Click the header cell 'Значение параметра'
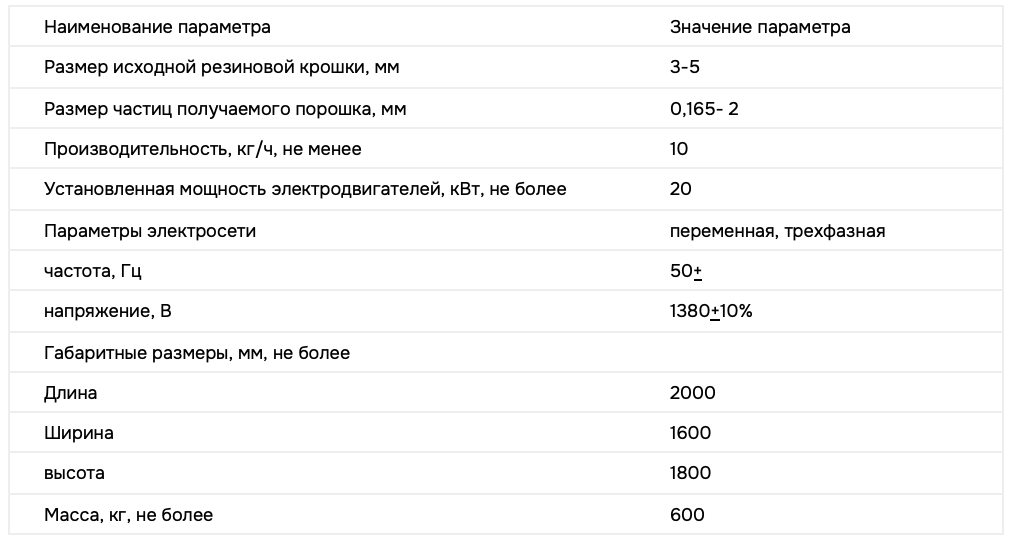This screenshot has width=1018, height=548. [x=760, y=27]
